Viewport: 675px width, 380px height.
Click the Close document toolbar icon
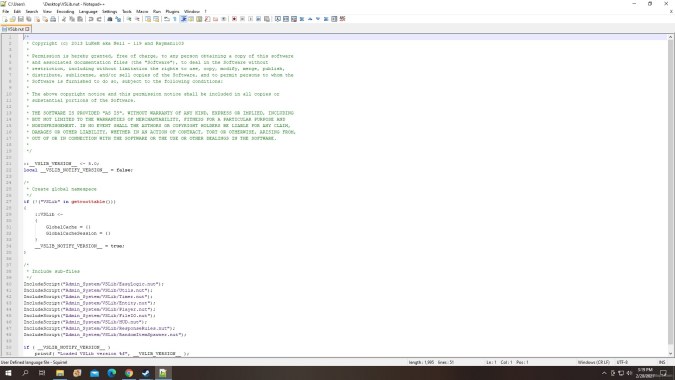37,19
